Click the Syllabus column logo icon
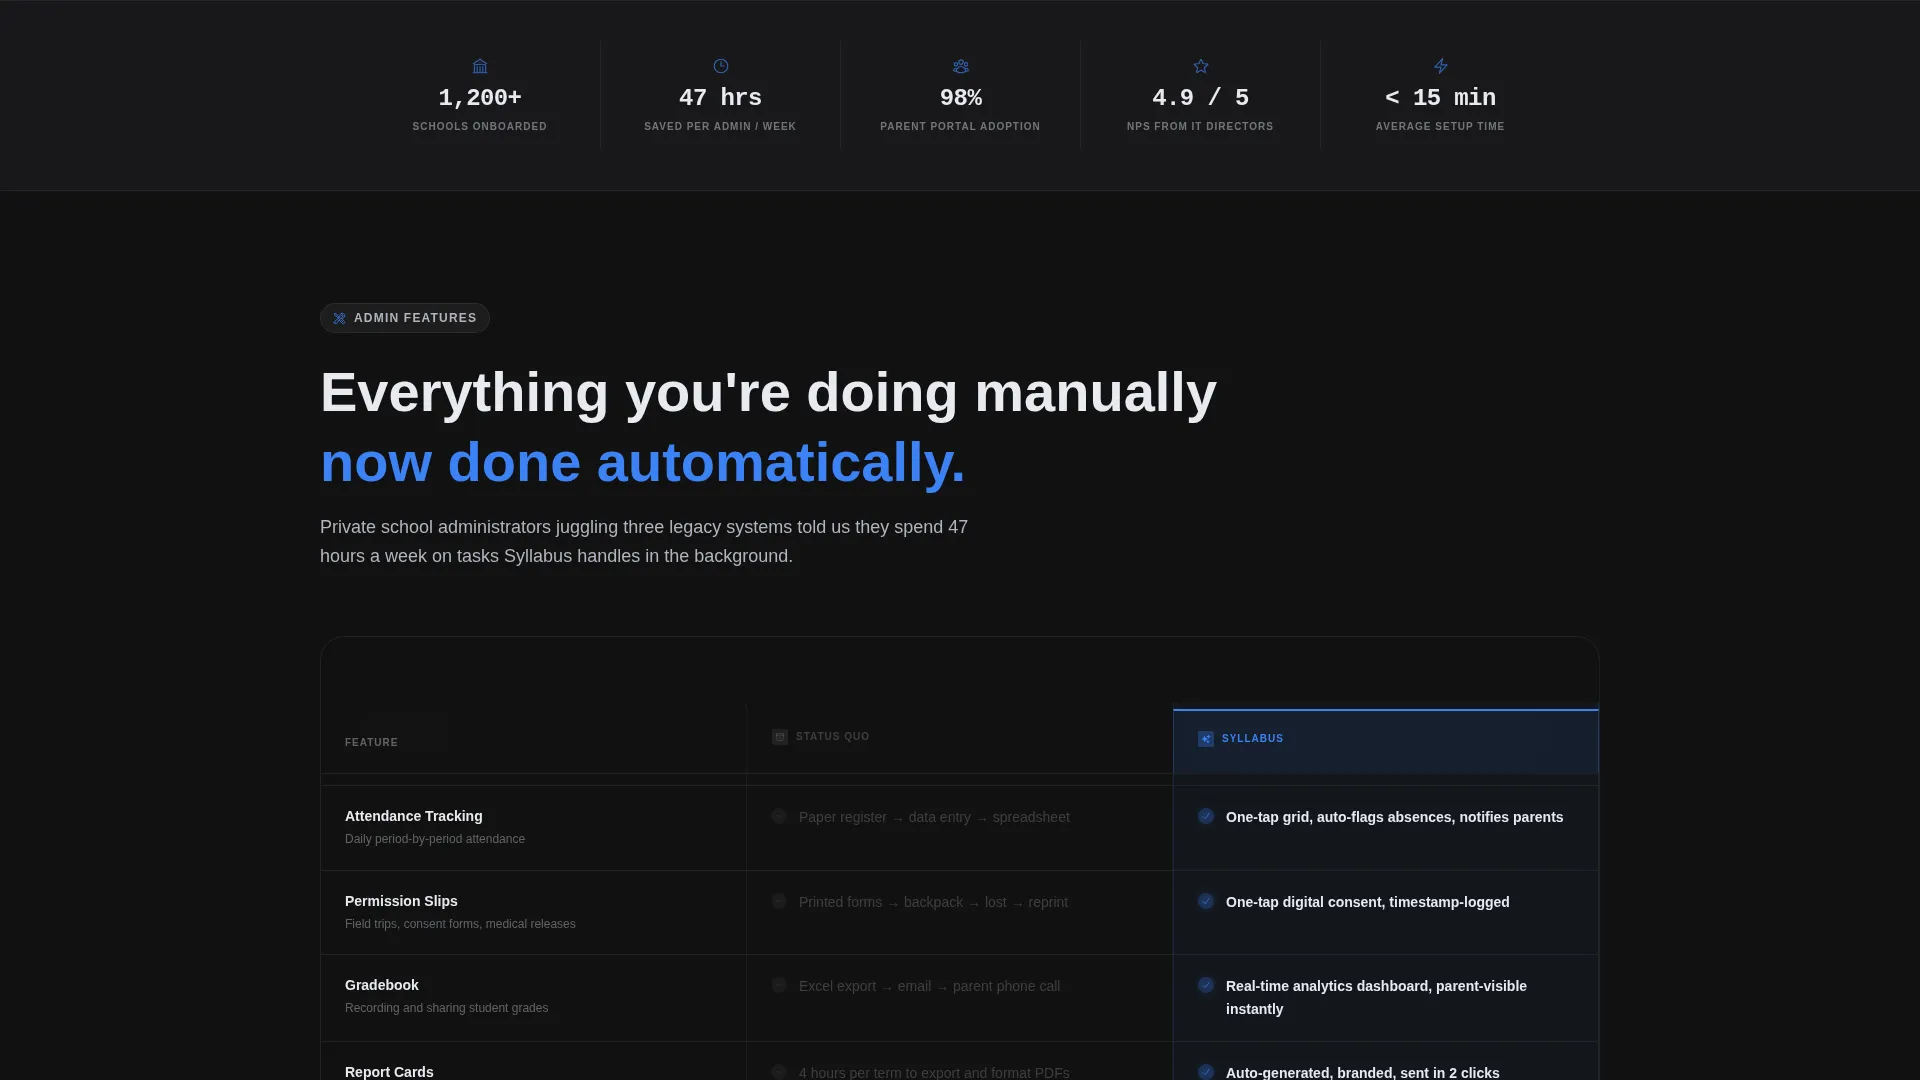The height and width of the screenshot is (1080, 1920). pyautogui.click(x=1206, y=739)
